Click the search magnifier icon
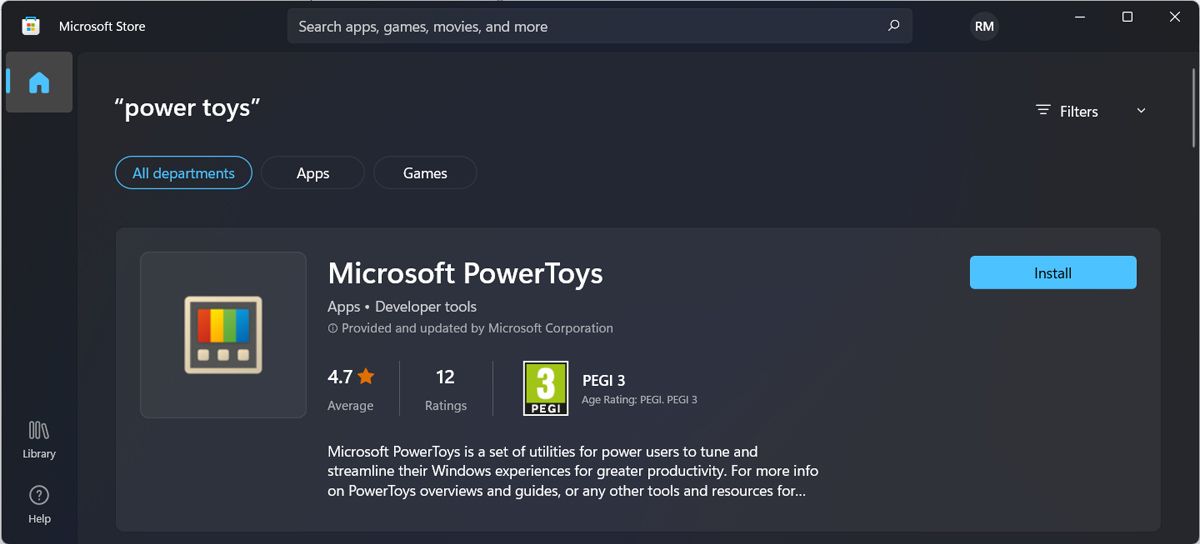1200x544 pixels. point(894,26)
